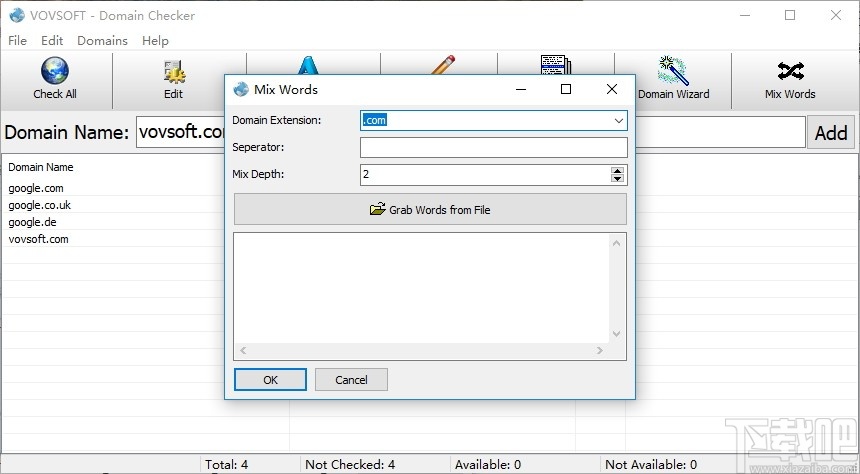Select the google.com row

coord(36,188)
